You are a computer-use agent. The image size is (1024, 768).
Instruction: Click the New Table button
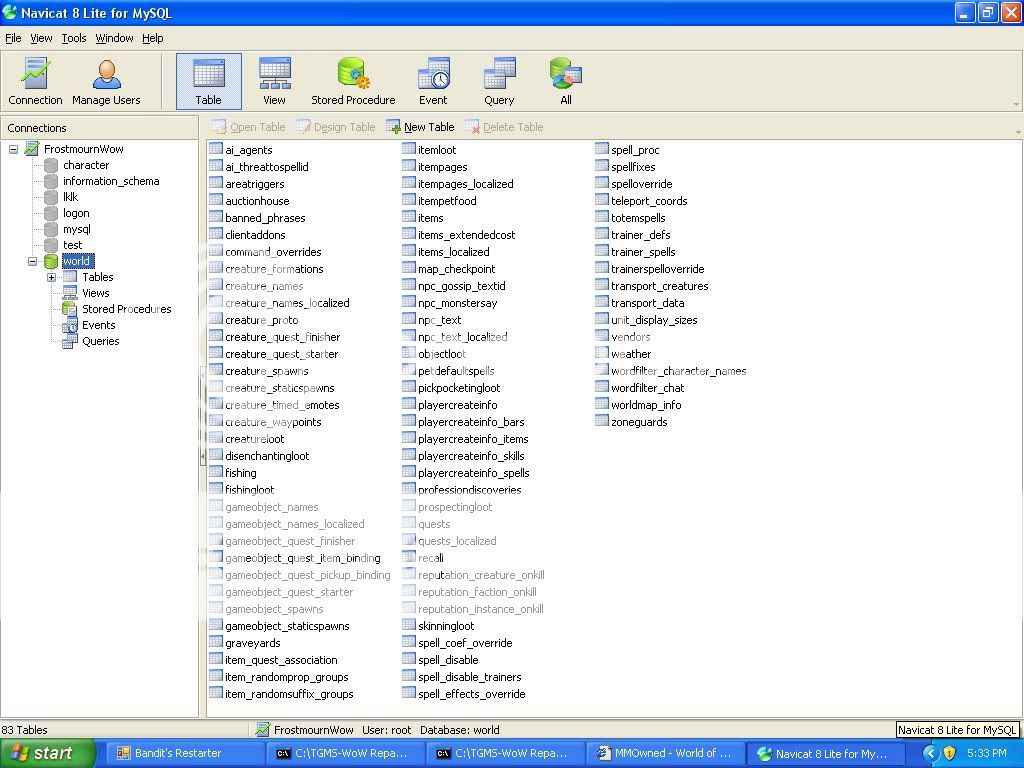click(x=420, y=127)
